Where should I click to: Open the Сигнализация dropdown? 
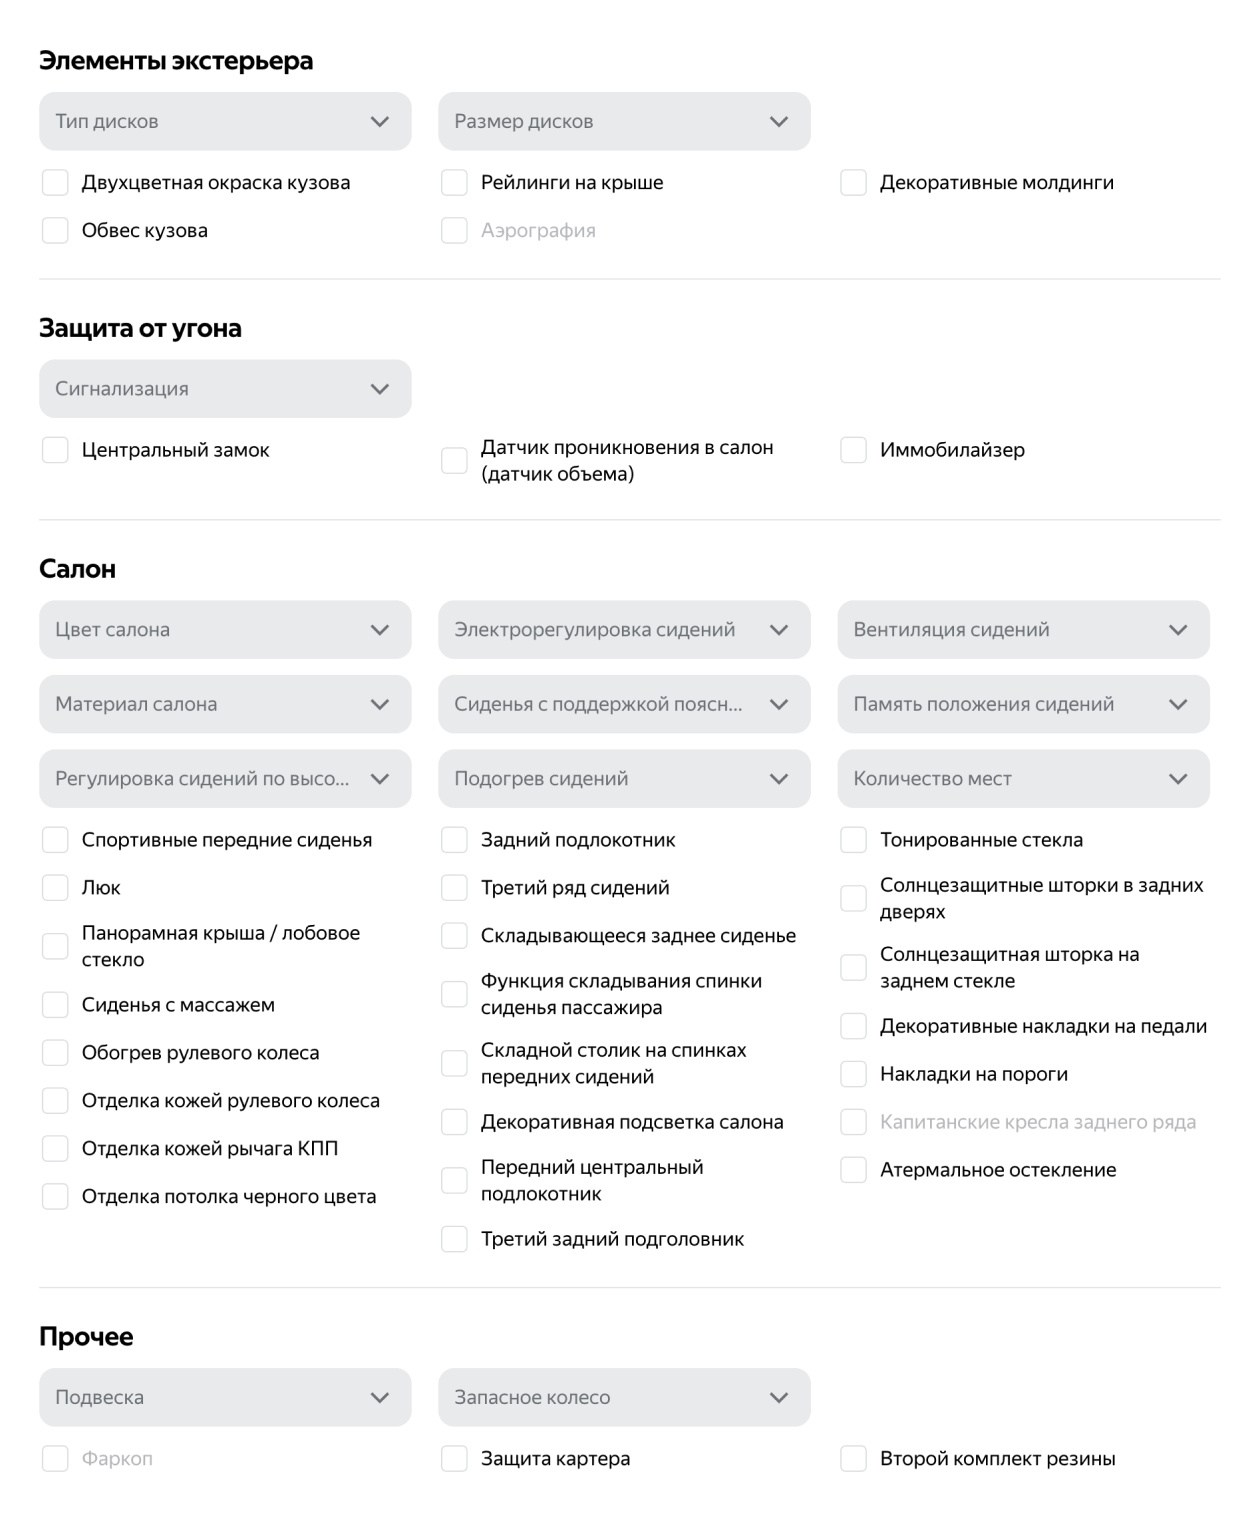point(225,389)
